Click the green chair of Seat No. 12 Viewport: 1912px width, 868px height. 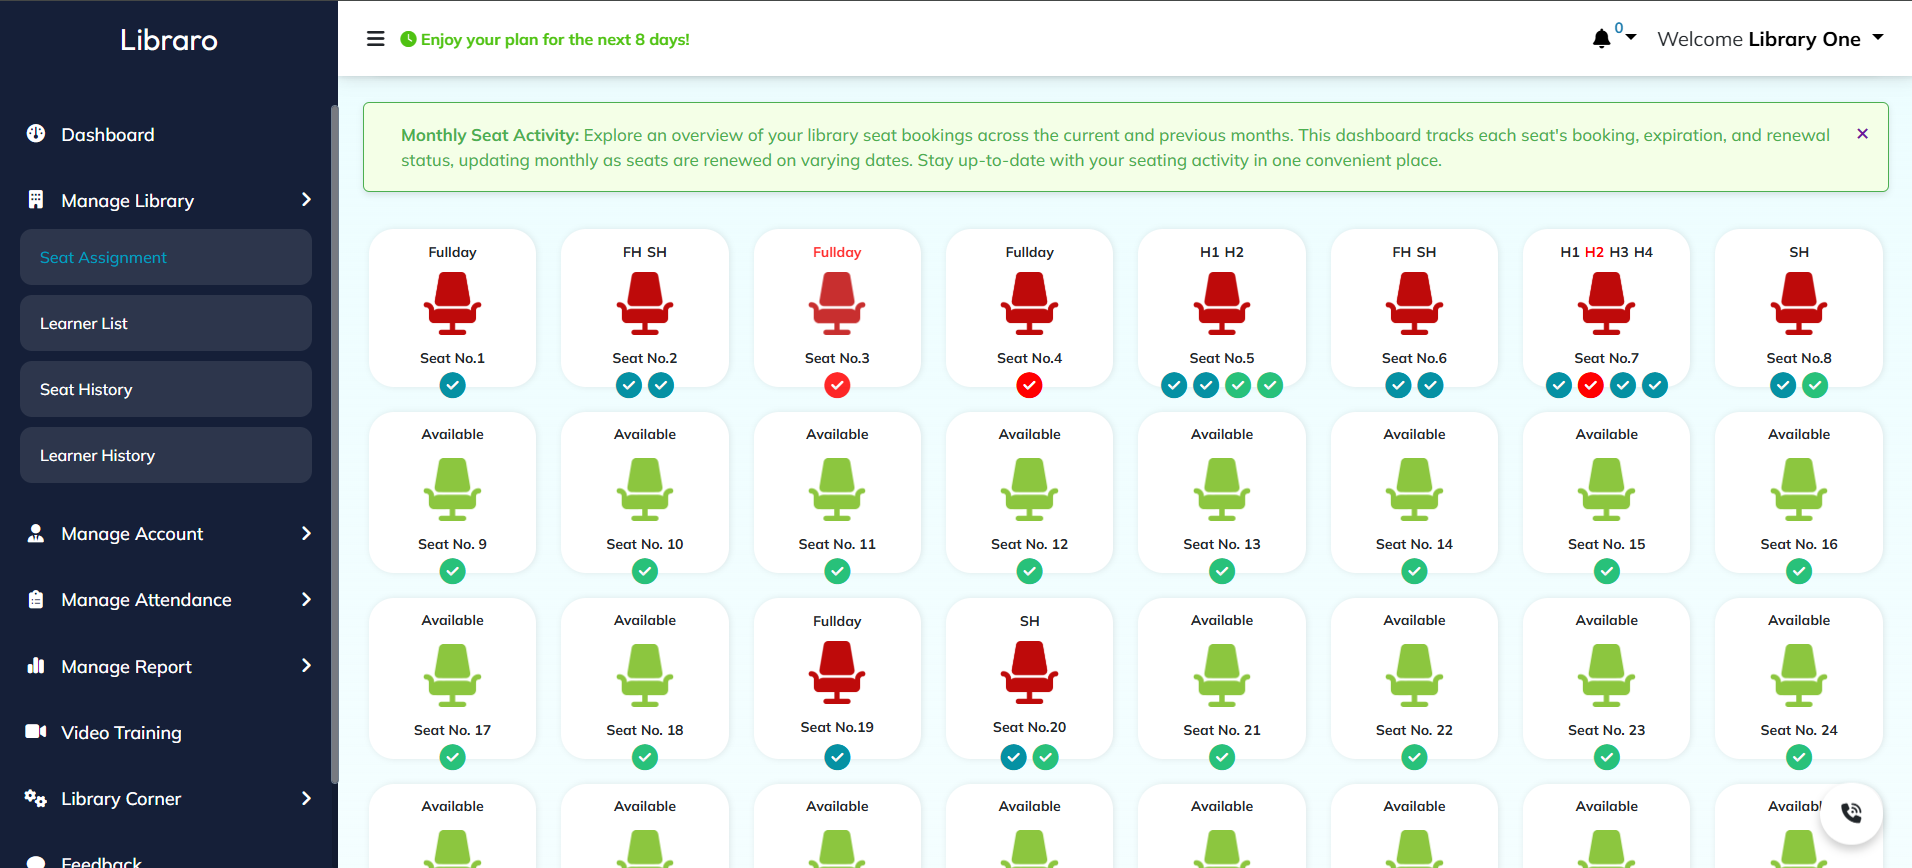(x=1029, y=490)
